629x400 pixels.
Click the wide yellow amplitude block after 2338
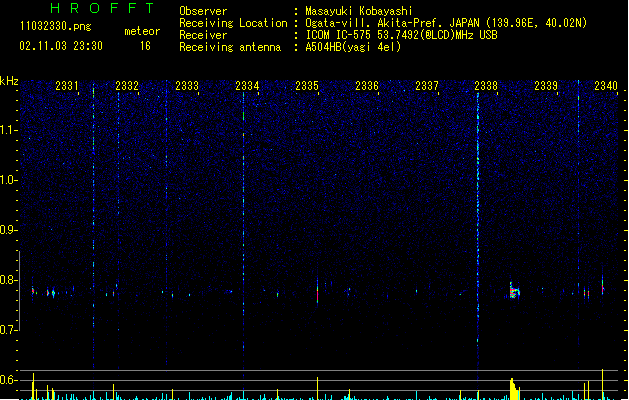(514, 389)
